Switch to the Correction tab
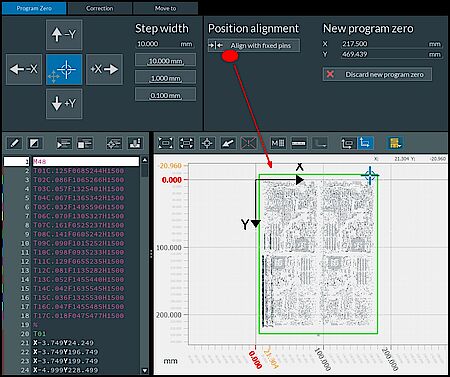This screenshot has height=377, width=450. (x=99, y=8)
